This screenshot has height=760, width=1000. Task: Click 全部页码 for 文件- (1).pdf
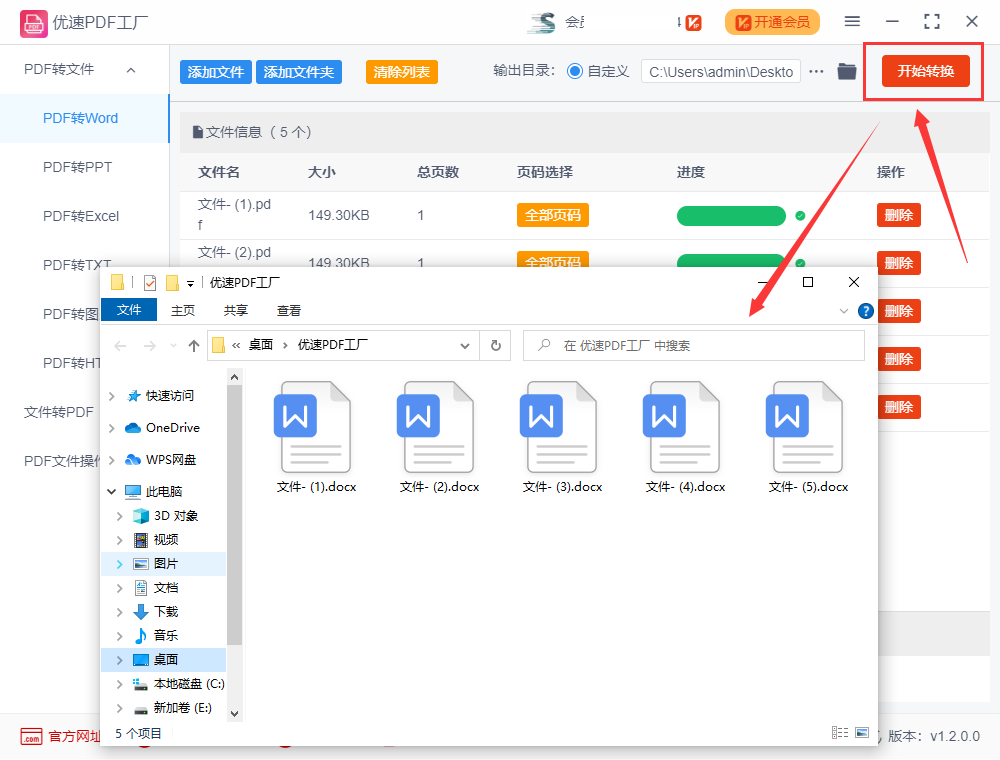[552, 216]
